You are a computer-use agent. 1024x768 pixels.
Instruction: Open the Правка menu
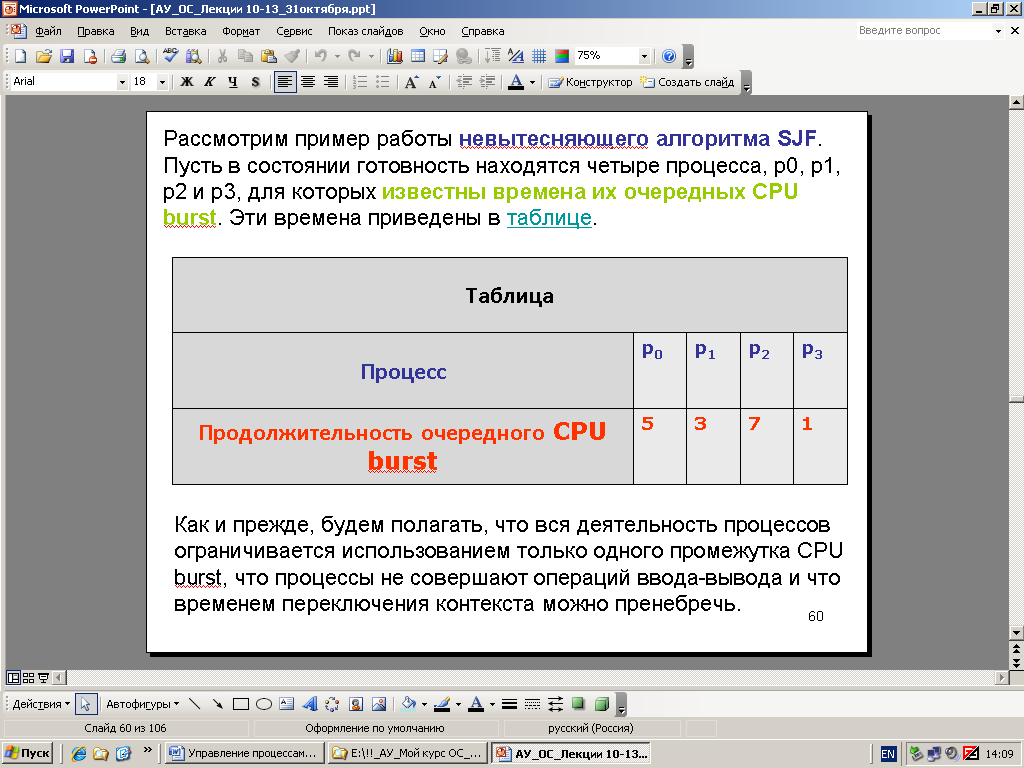pyautogui.click(x=95, y=31)
